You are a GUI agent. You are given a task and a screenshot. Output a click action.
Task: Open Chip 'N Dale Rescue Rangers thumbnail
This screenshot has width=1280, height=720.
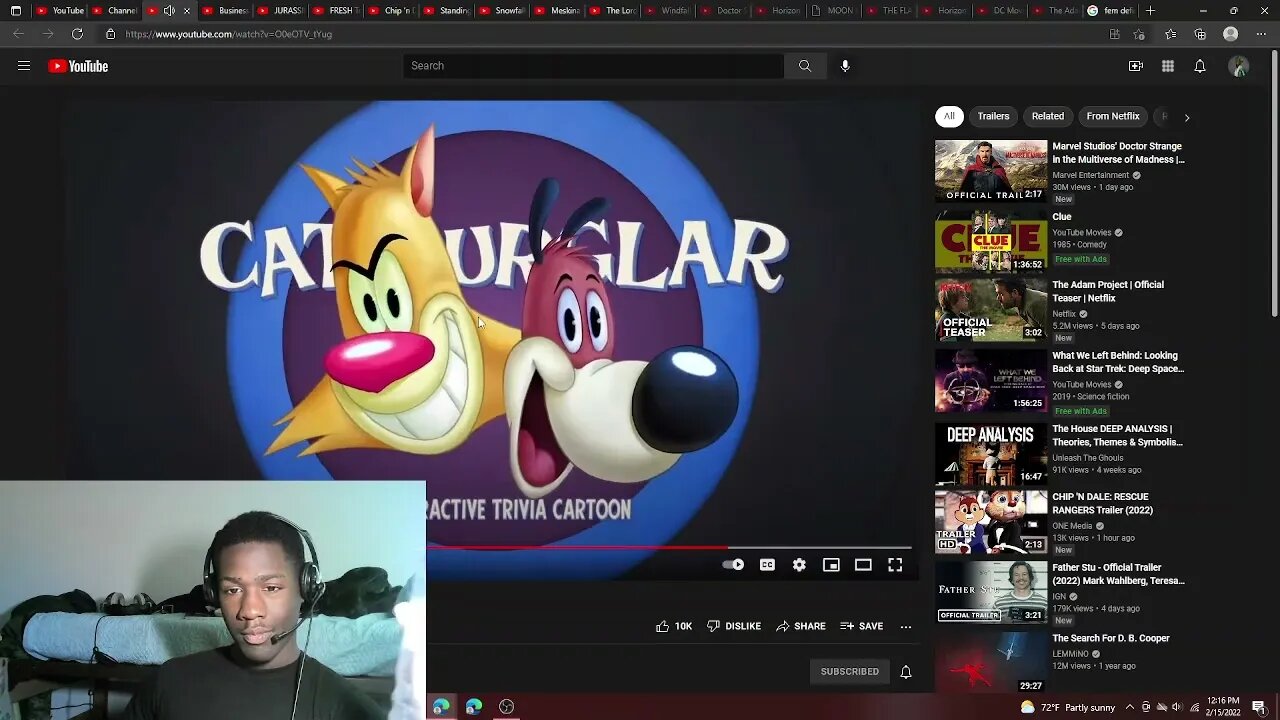pos(991,521)
